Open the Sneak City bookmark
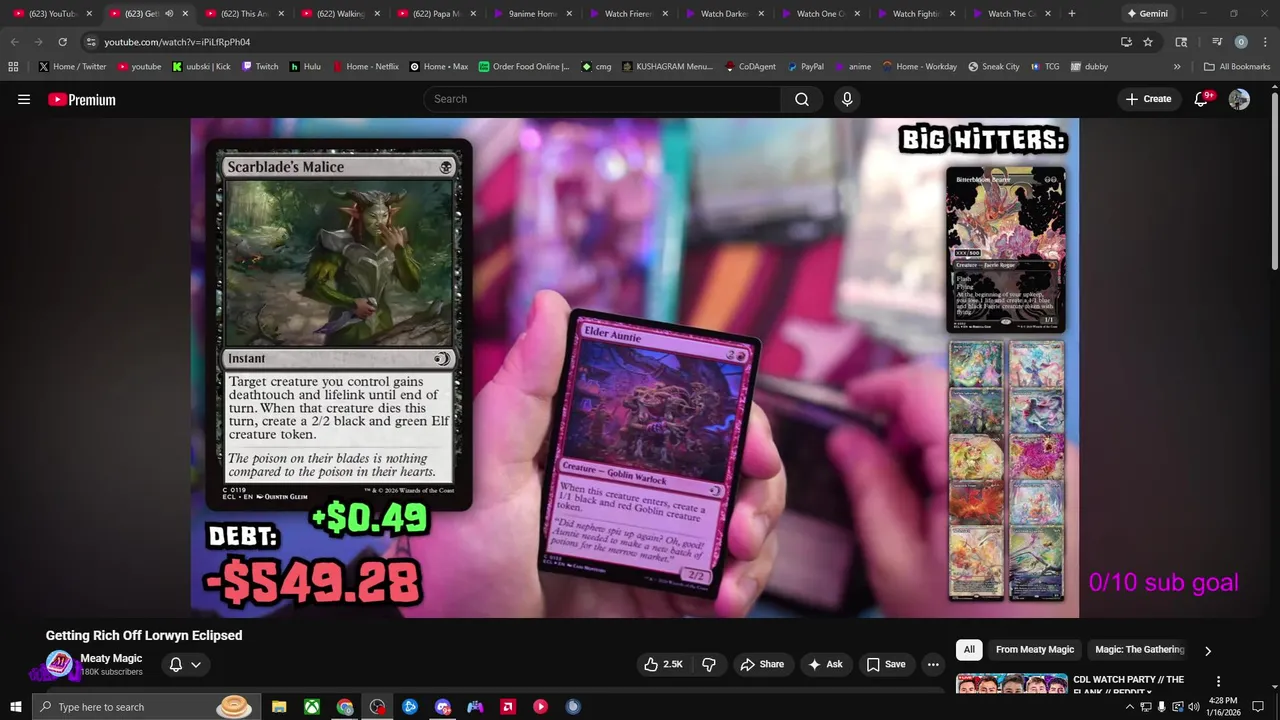Image resolution: width=1280 pixels, height=720 pixels. pos(994,67)
